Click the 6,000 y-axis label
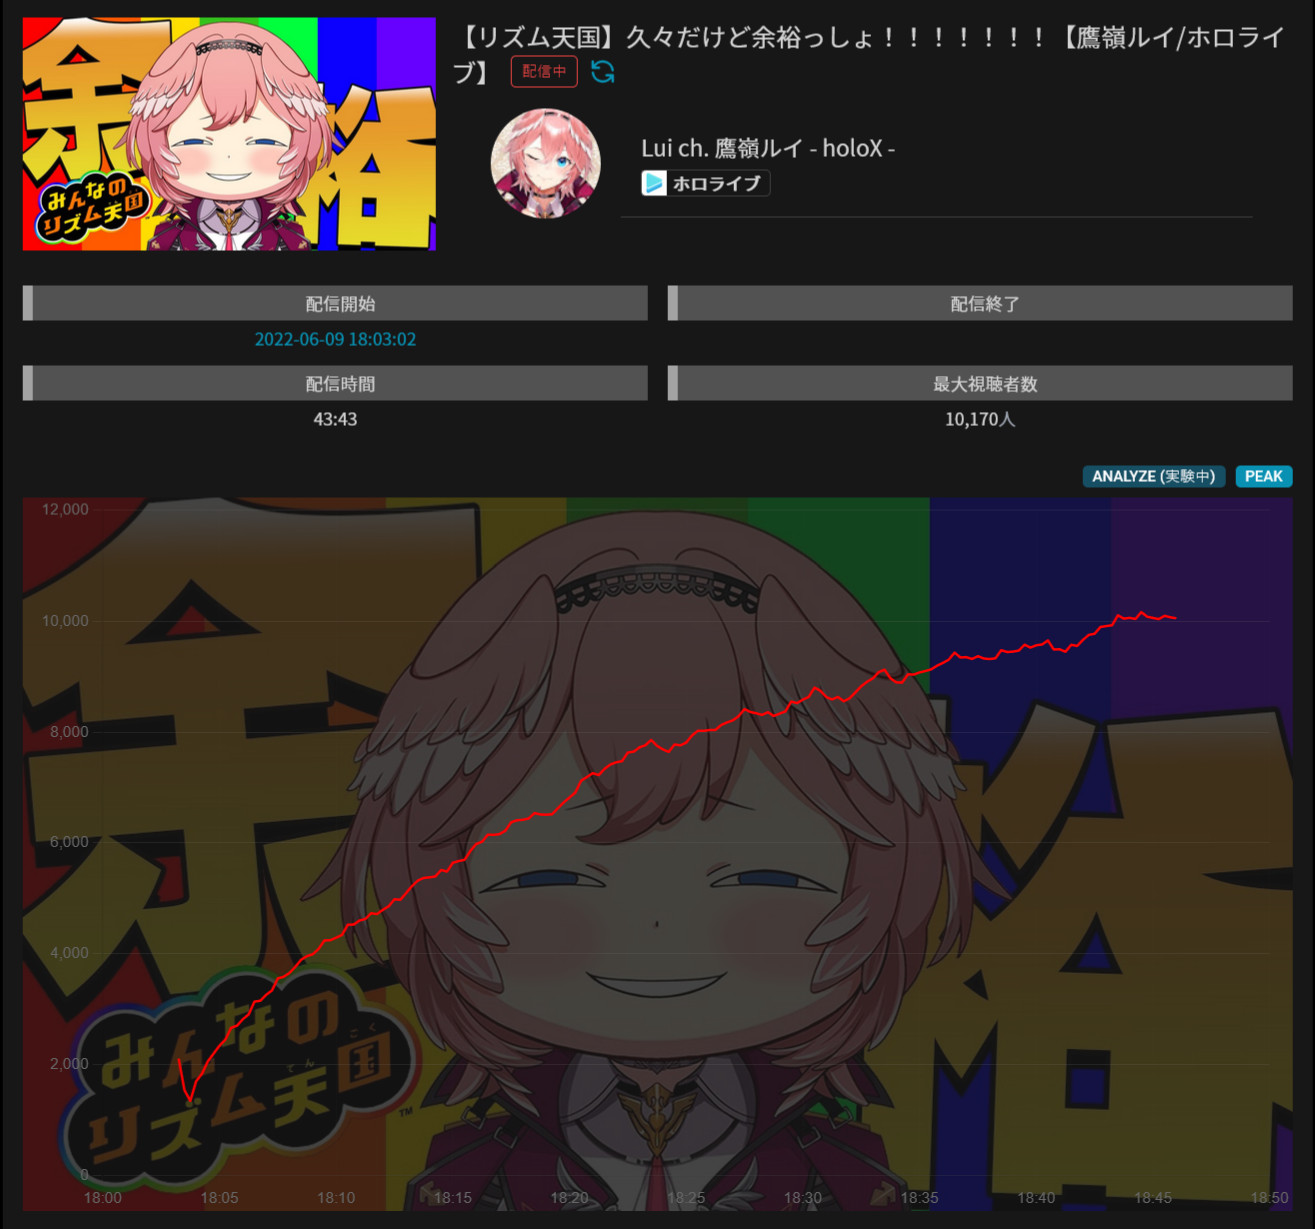The image size is (1315, 1229). (69, 841)
